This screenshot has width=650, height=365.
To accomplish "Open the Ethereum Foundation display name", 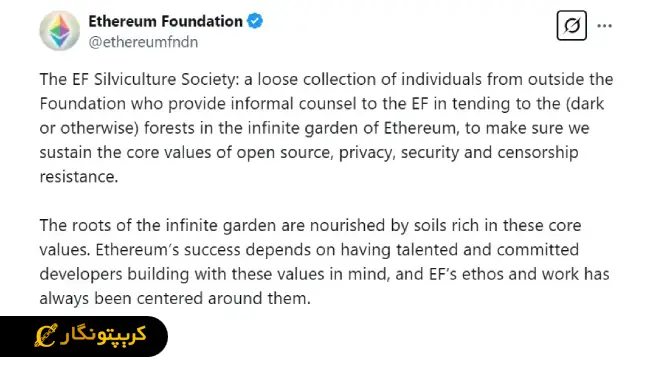I will (x=165, y=21).
